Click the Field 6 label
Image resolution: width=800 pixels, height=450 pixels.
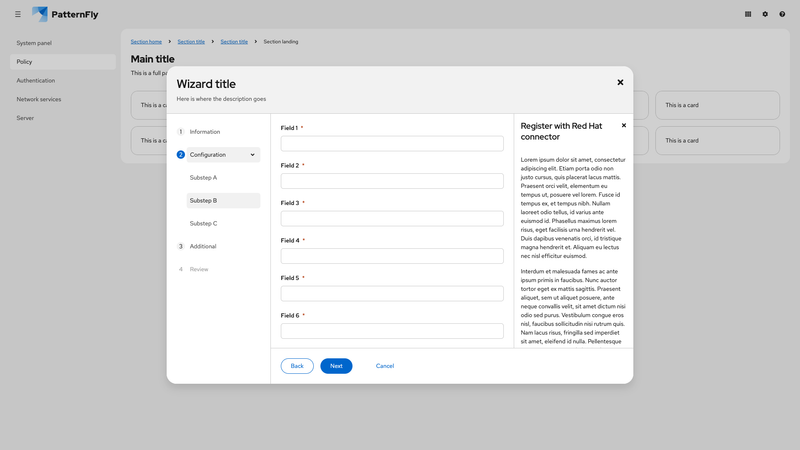[x=290, y=315]
